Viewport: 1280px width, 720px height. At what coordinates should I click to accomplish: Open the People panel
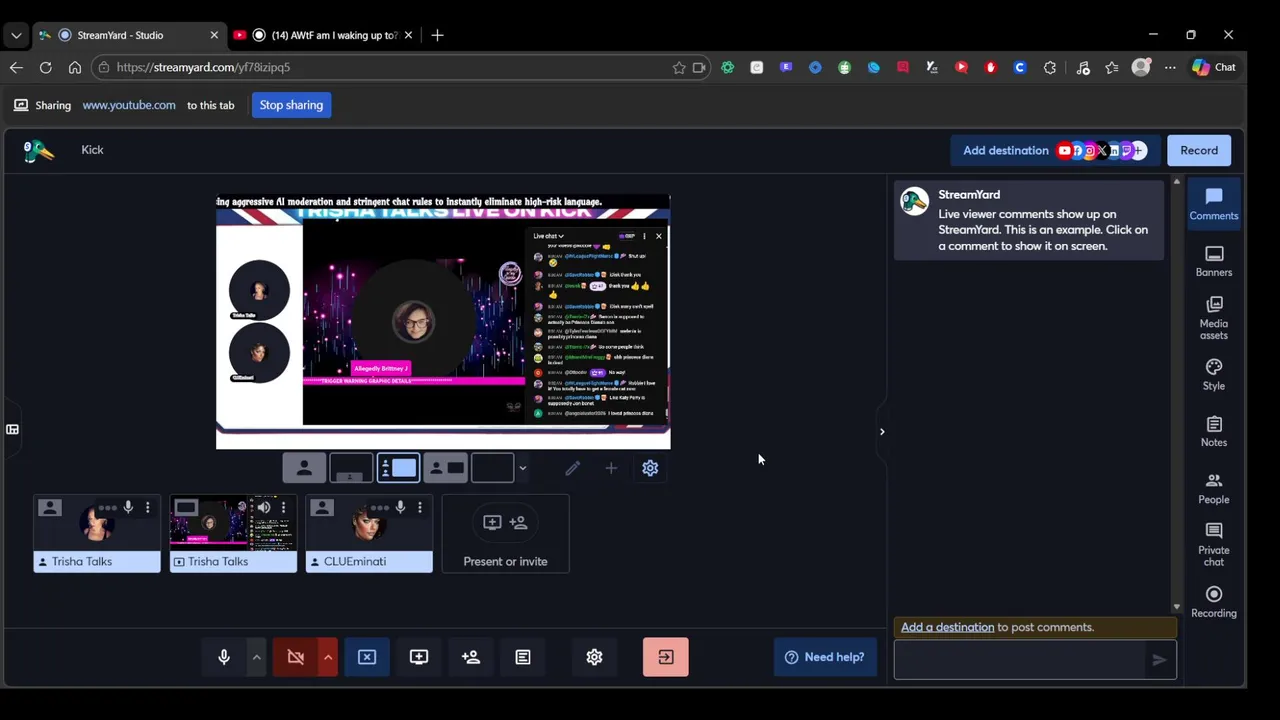[1213, 489]
